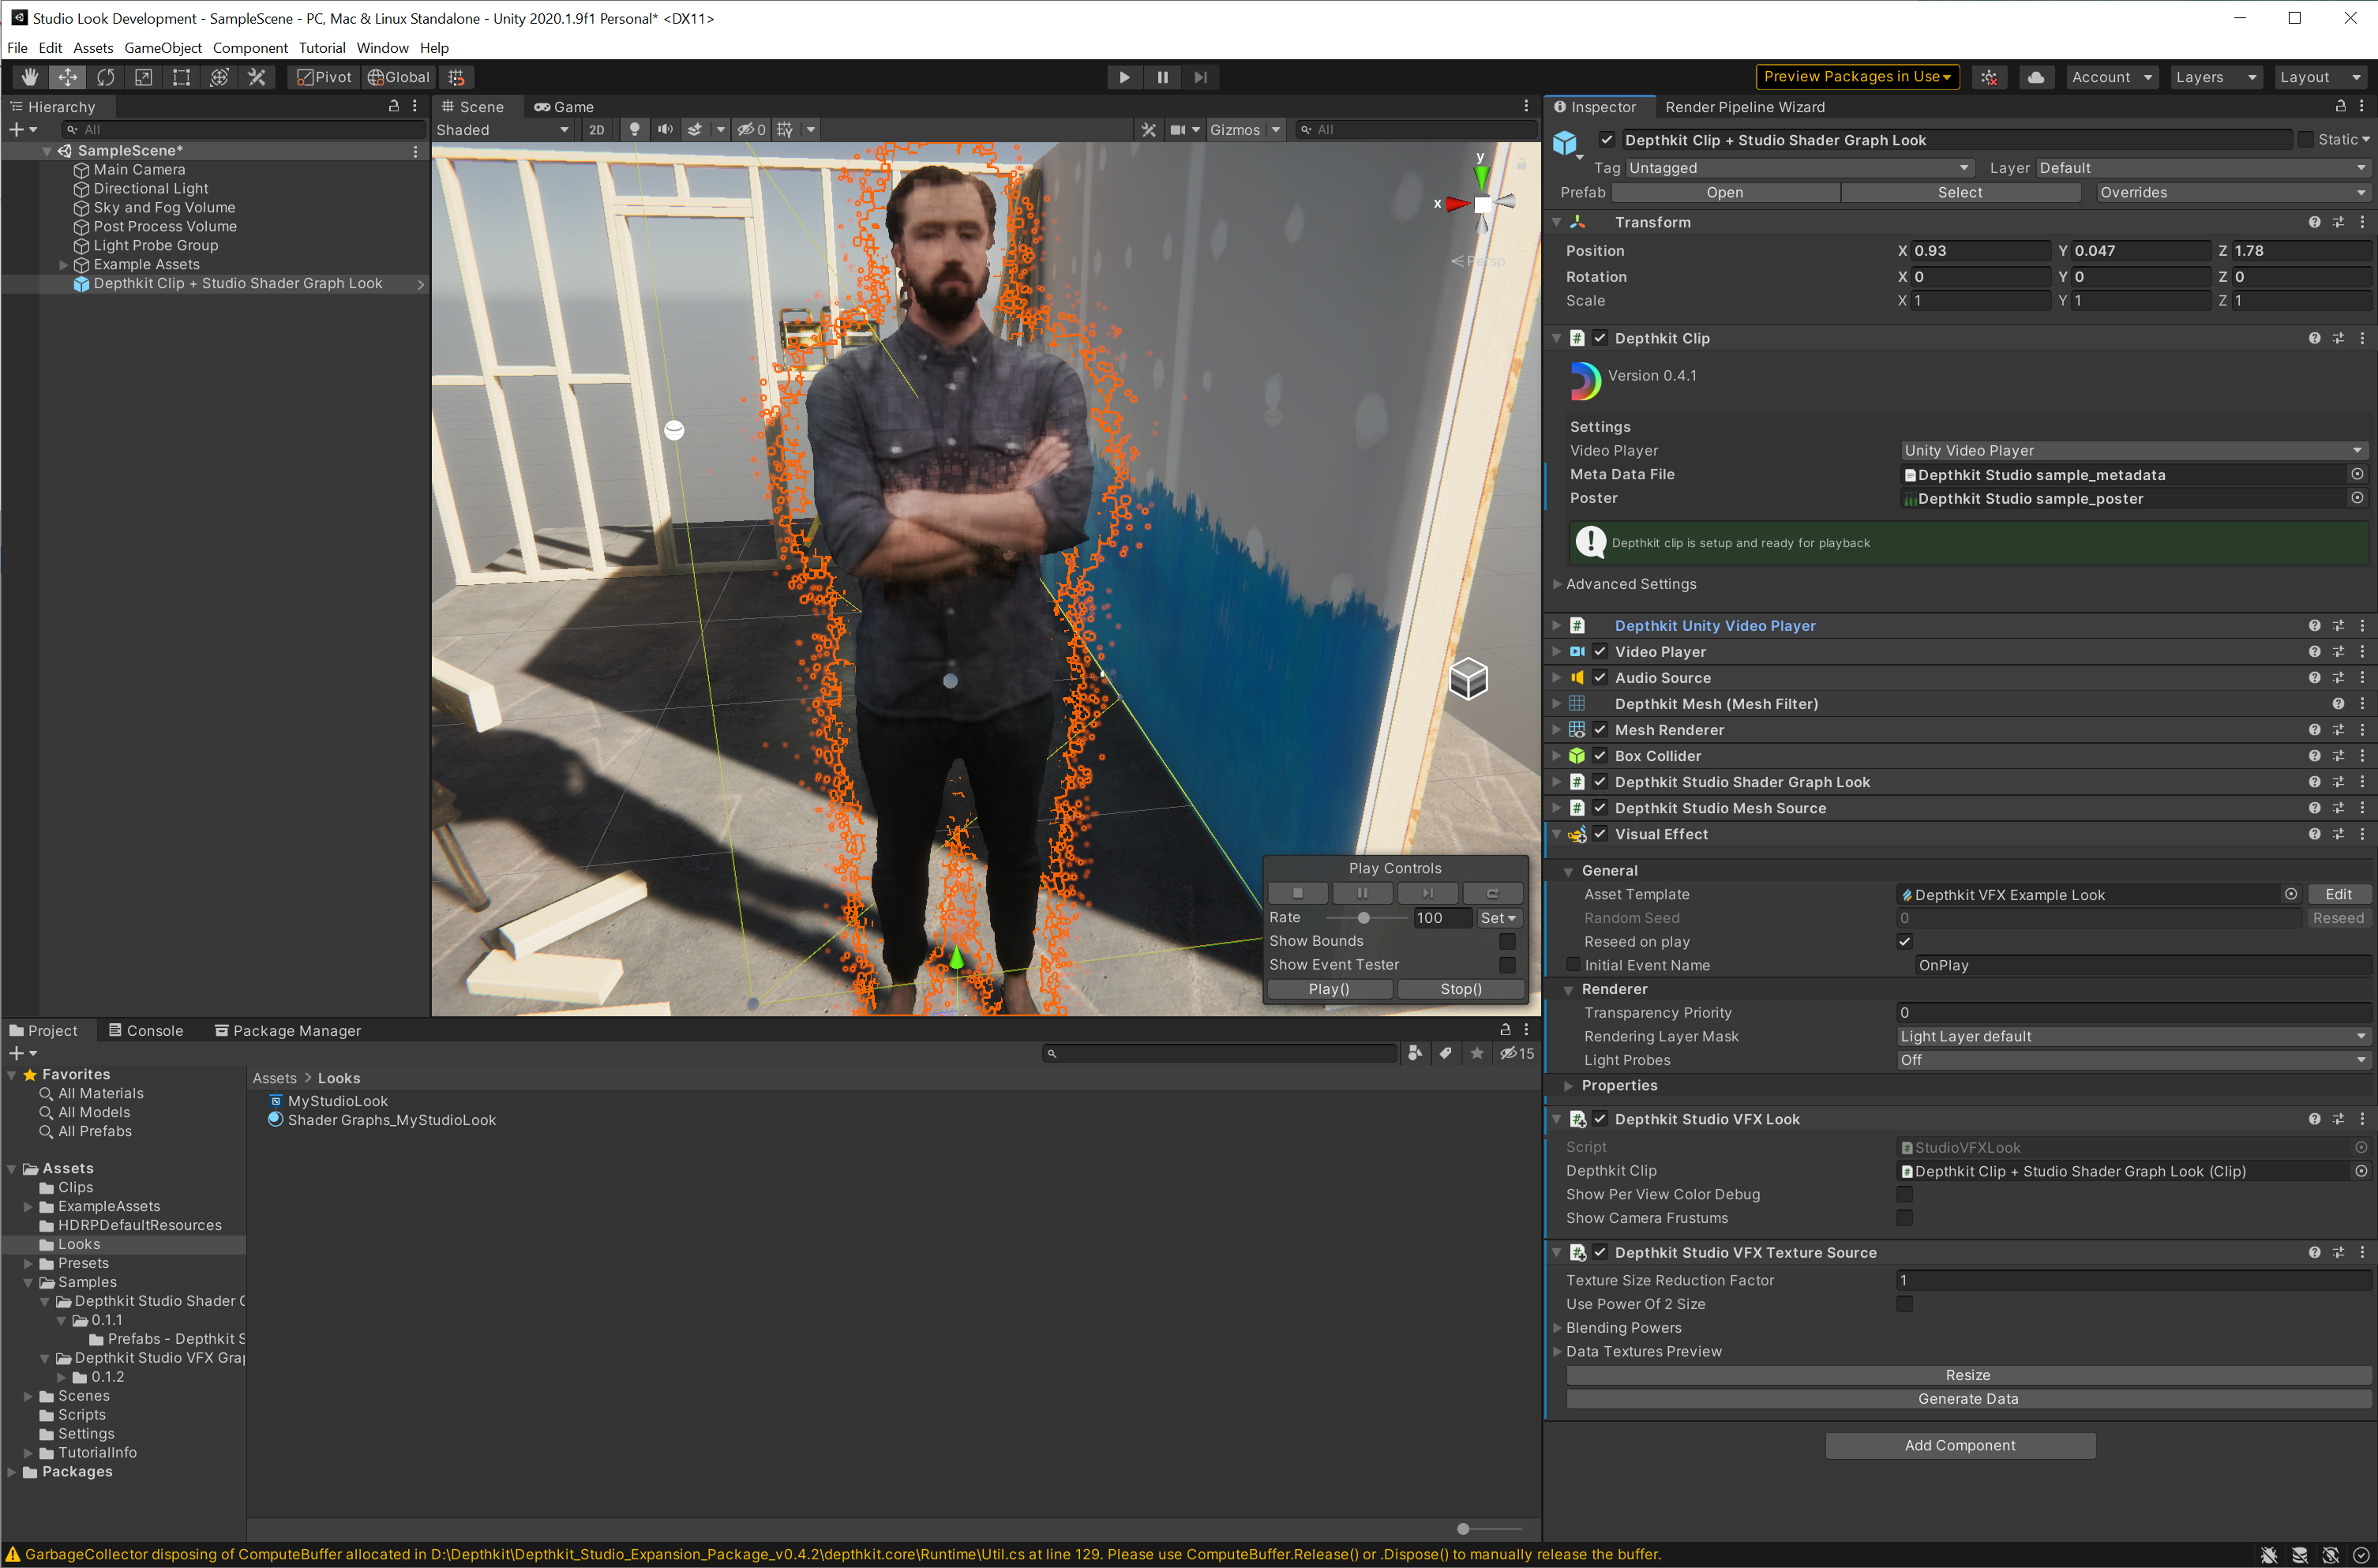
Task: Select the Hand tool in toolbar
Action: [30, 77]
